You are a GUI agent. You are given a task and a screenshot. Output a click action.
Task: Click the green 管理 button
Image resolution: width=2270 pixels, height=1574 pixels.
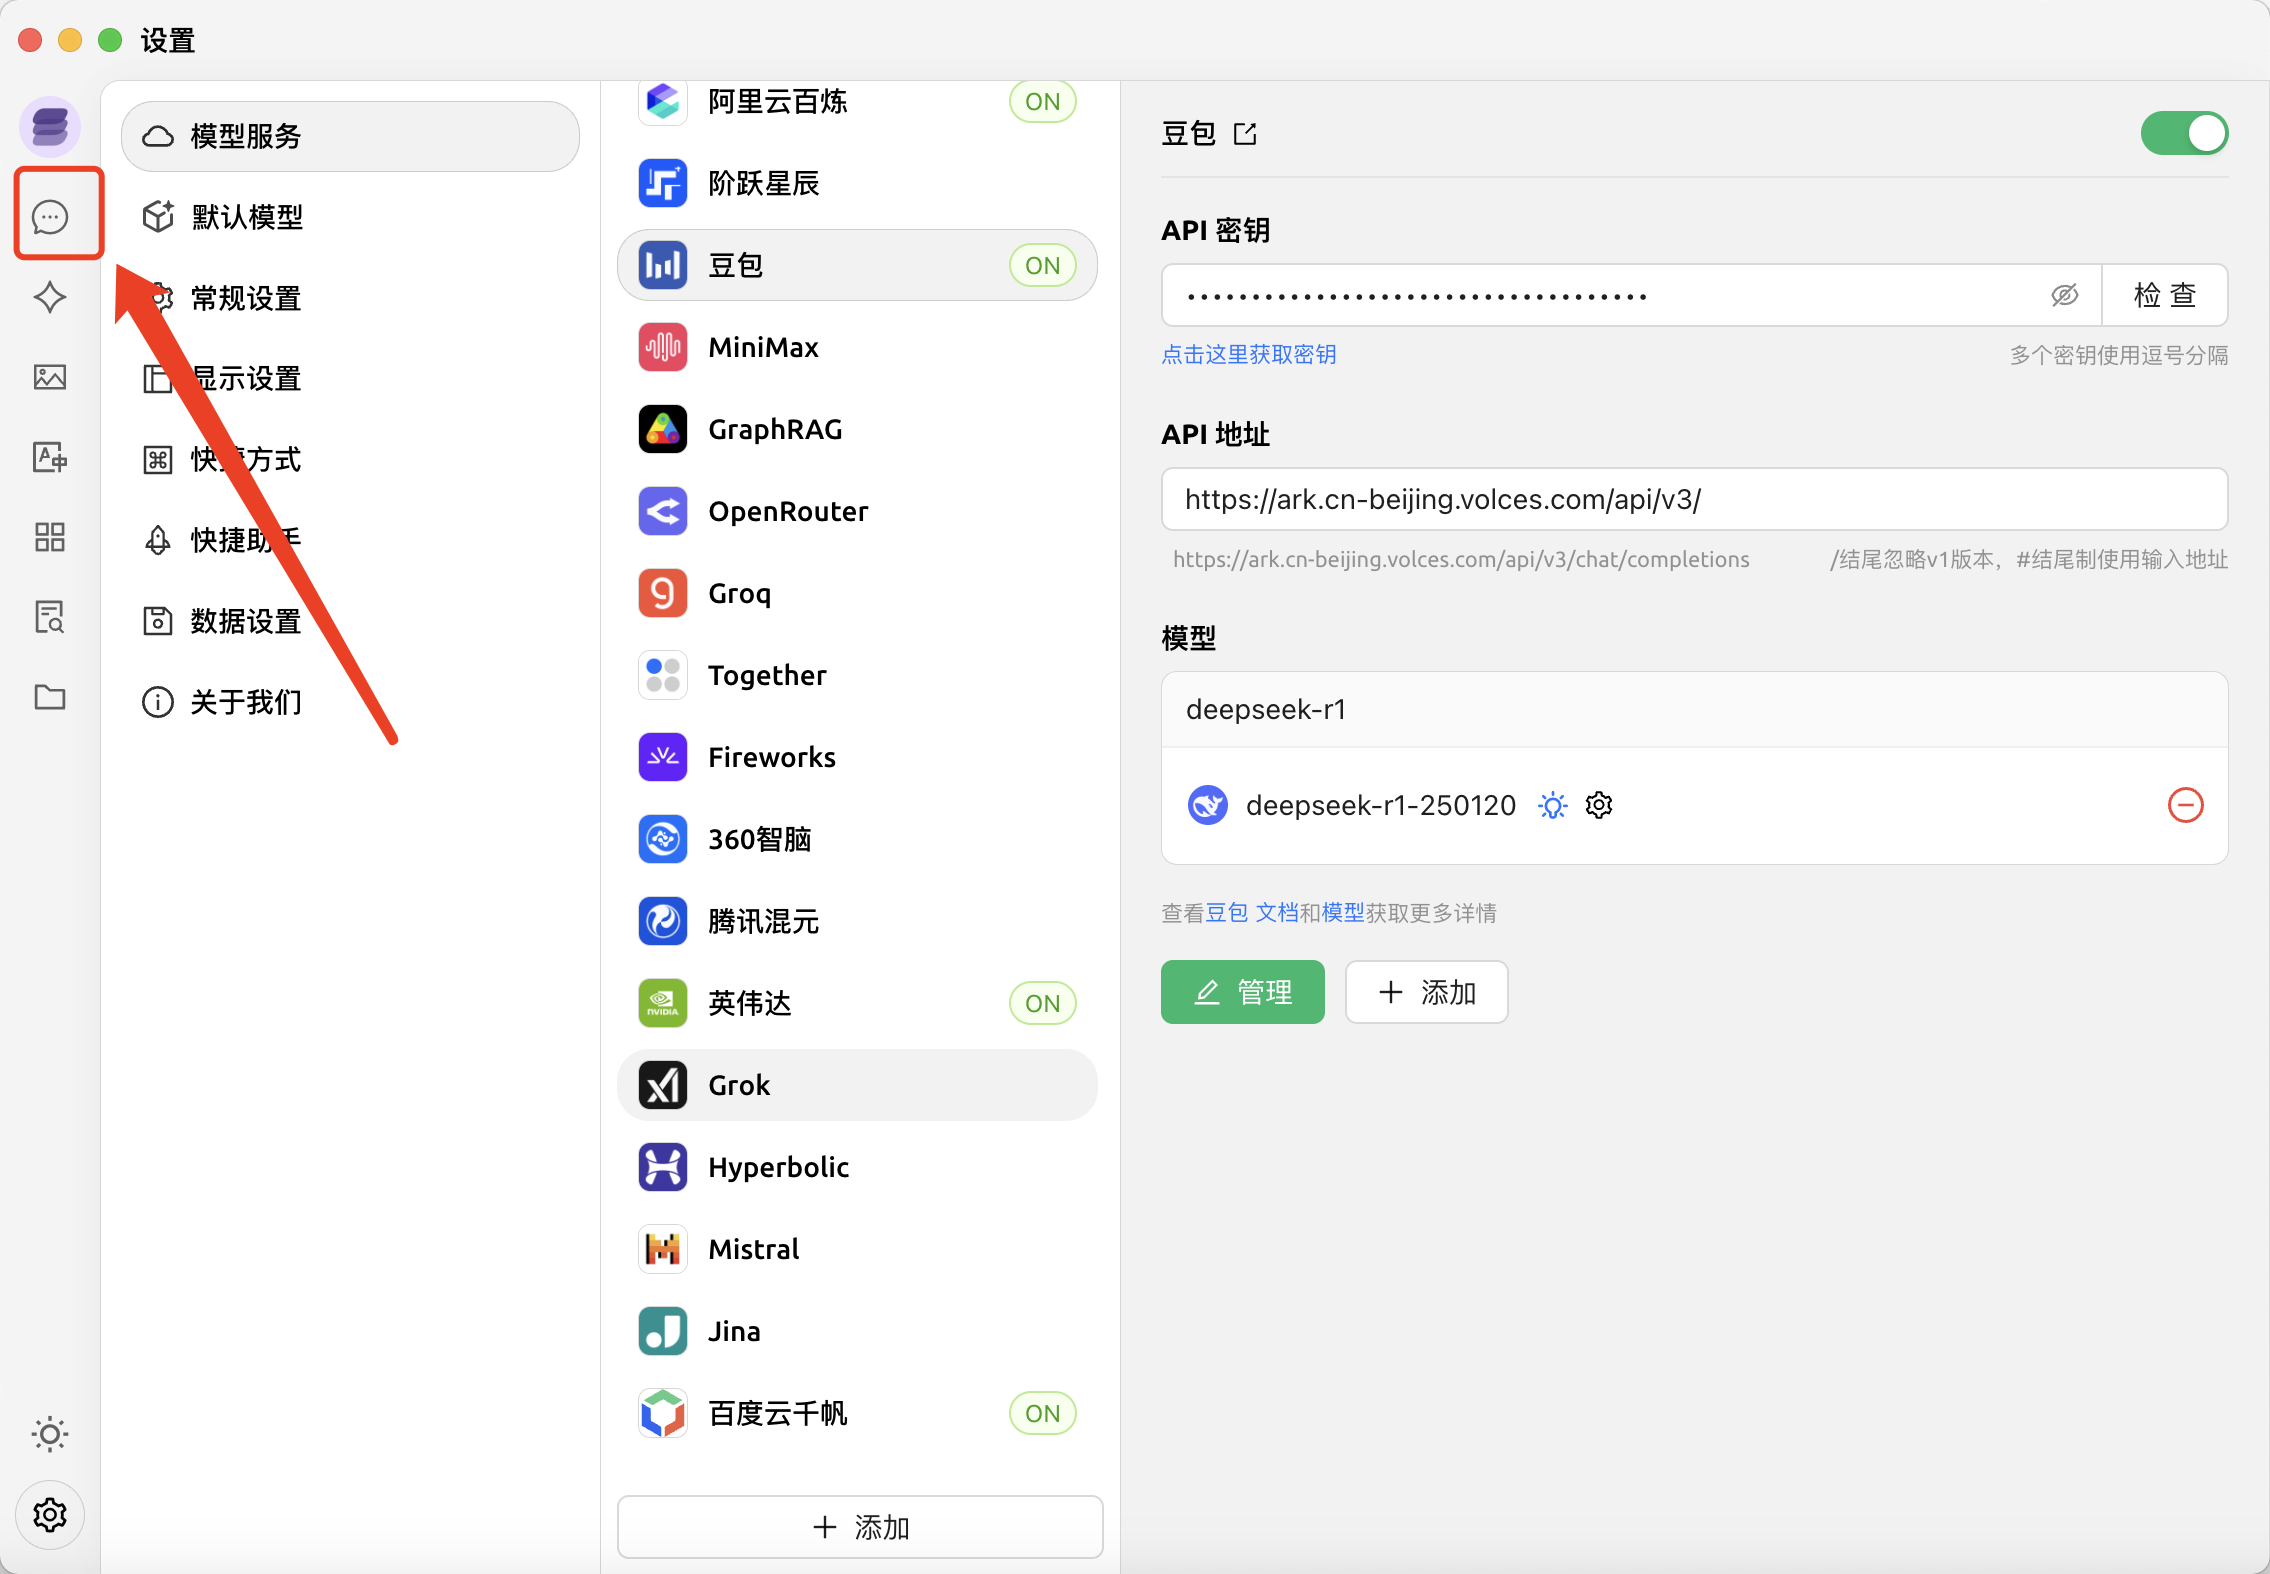click(1242, 992)
